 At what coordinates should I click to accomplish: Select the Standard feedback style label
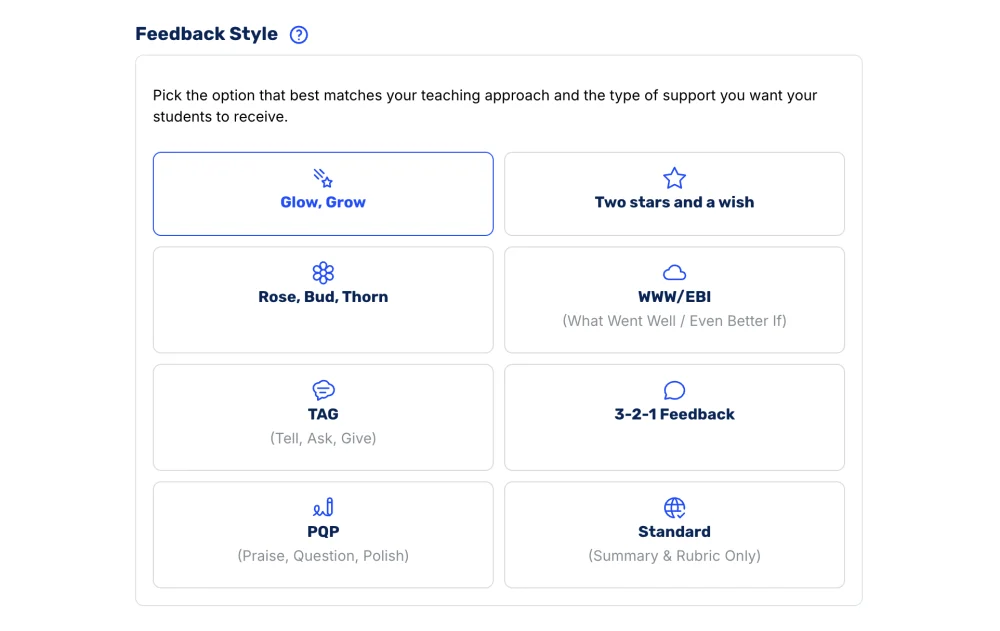click(x=674, y=531)
